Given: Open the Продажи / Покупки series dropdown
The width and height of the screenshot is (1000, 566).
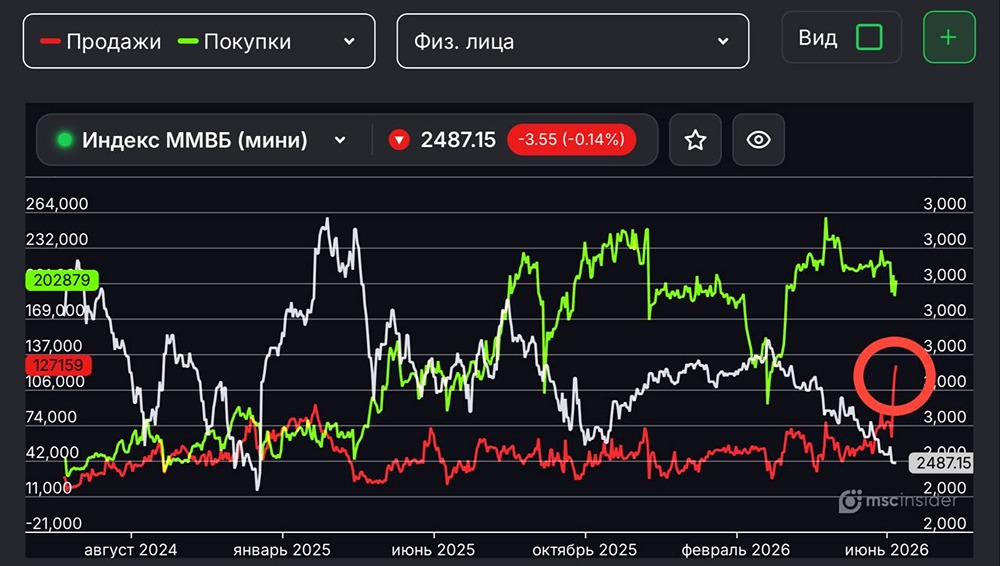Looking at the screenshot, I should (x=199, y=41).
